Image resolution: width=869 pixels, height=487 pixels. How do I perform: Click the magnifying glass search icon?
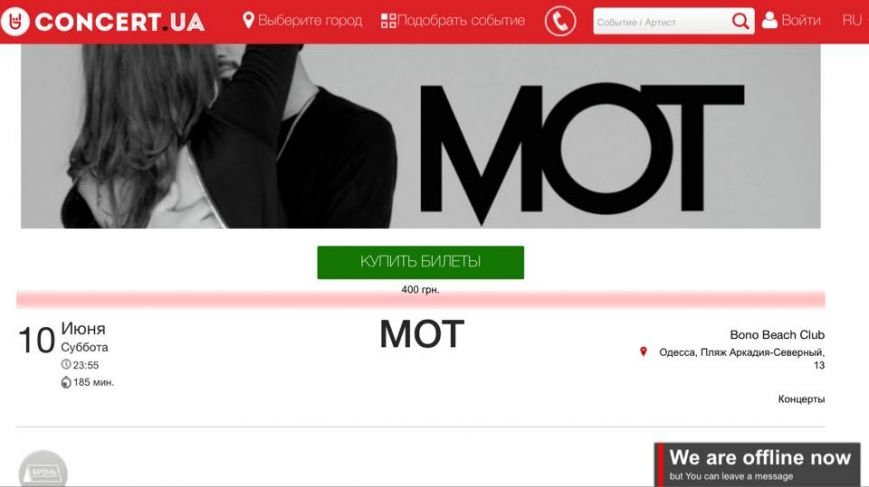coord(740,22)
